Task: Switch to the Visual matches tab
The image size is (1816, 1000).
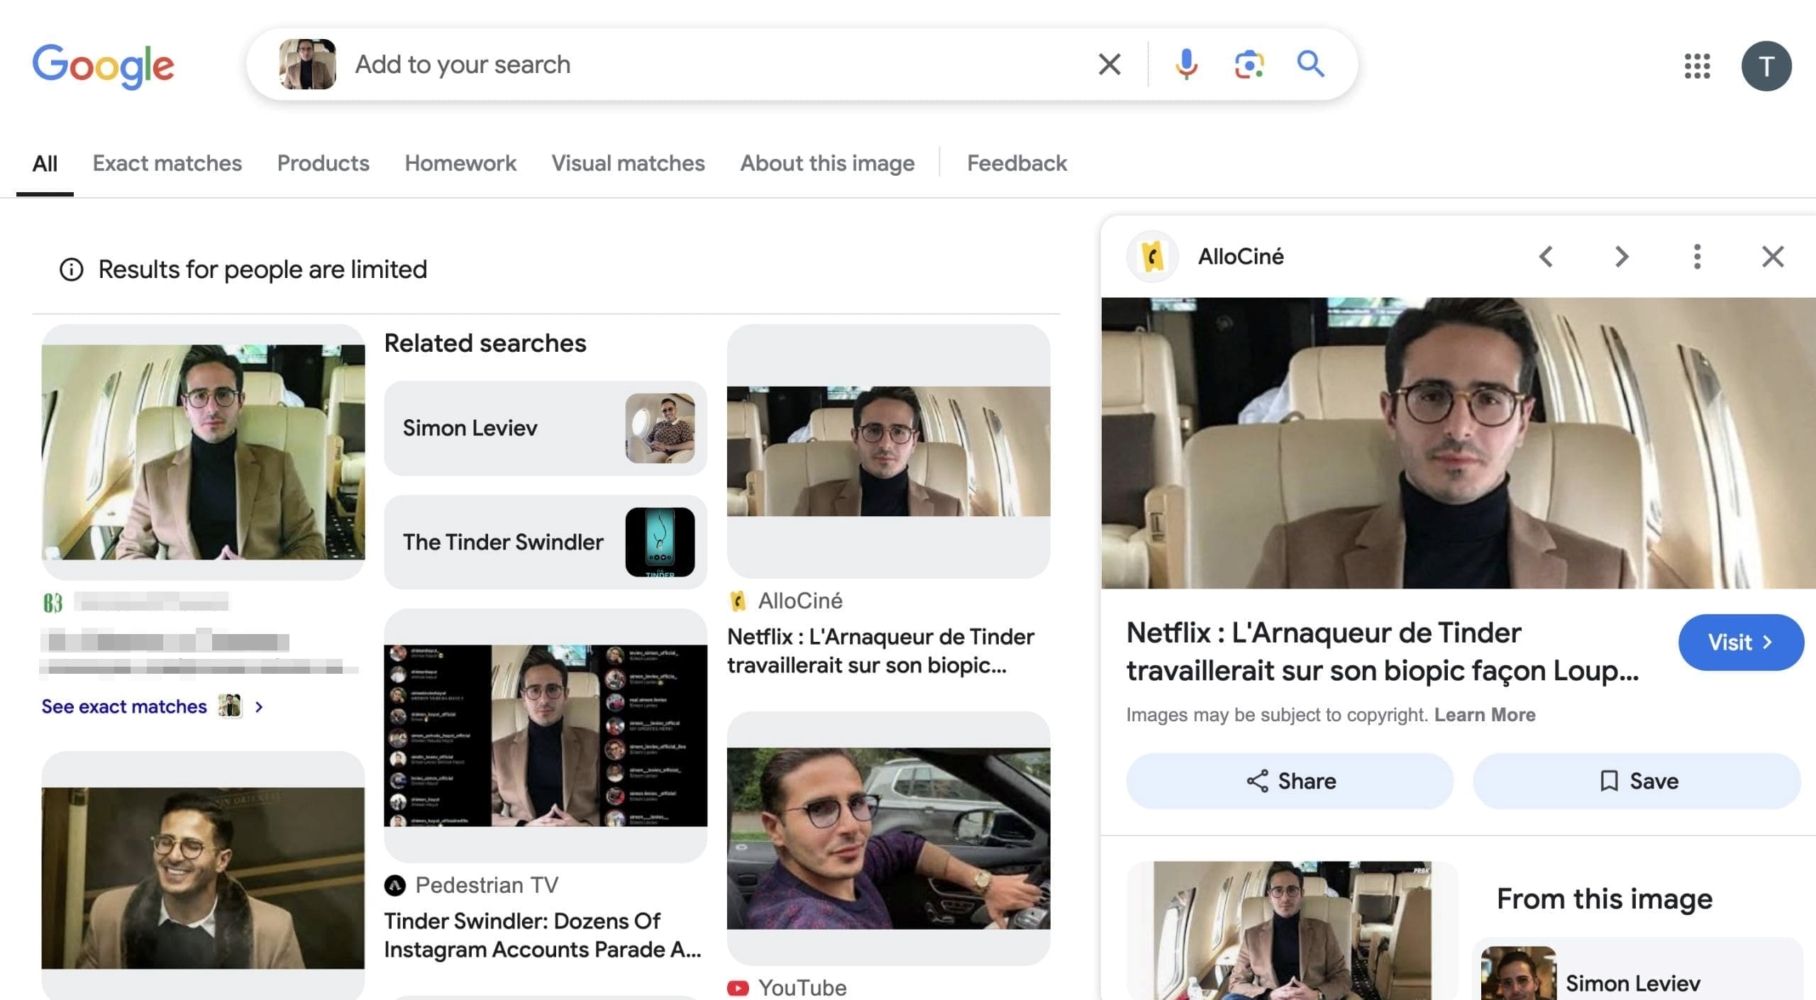Action: [628, 163]
